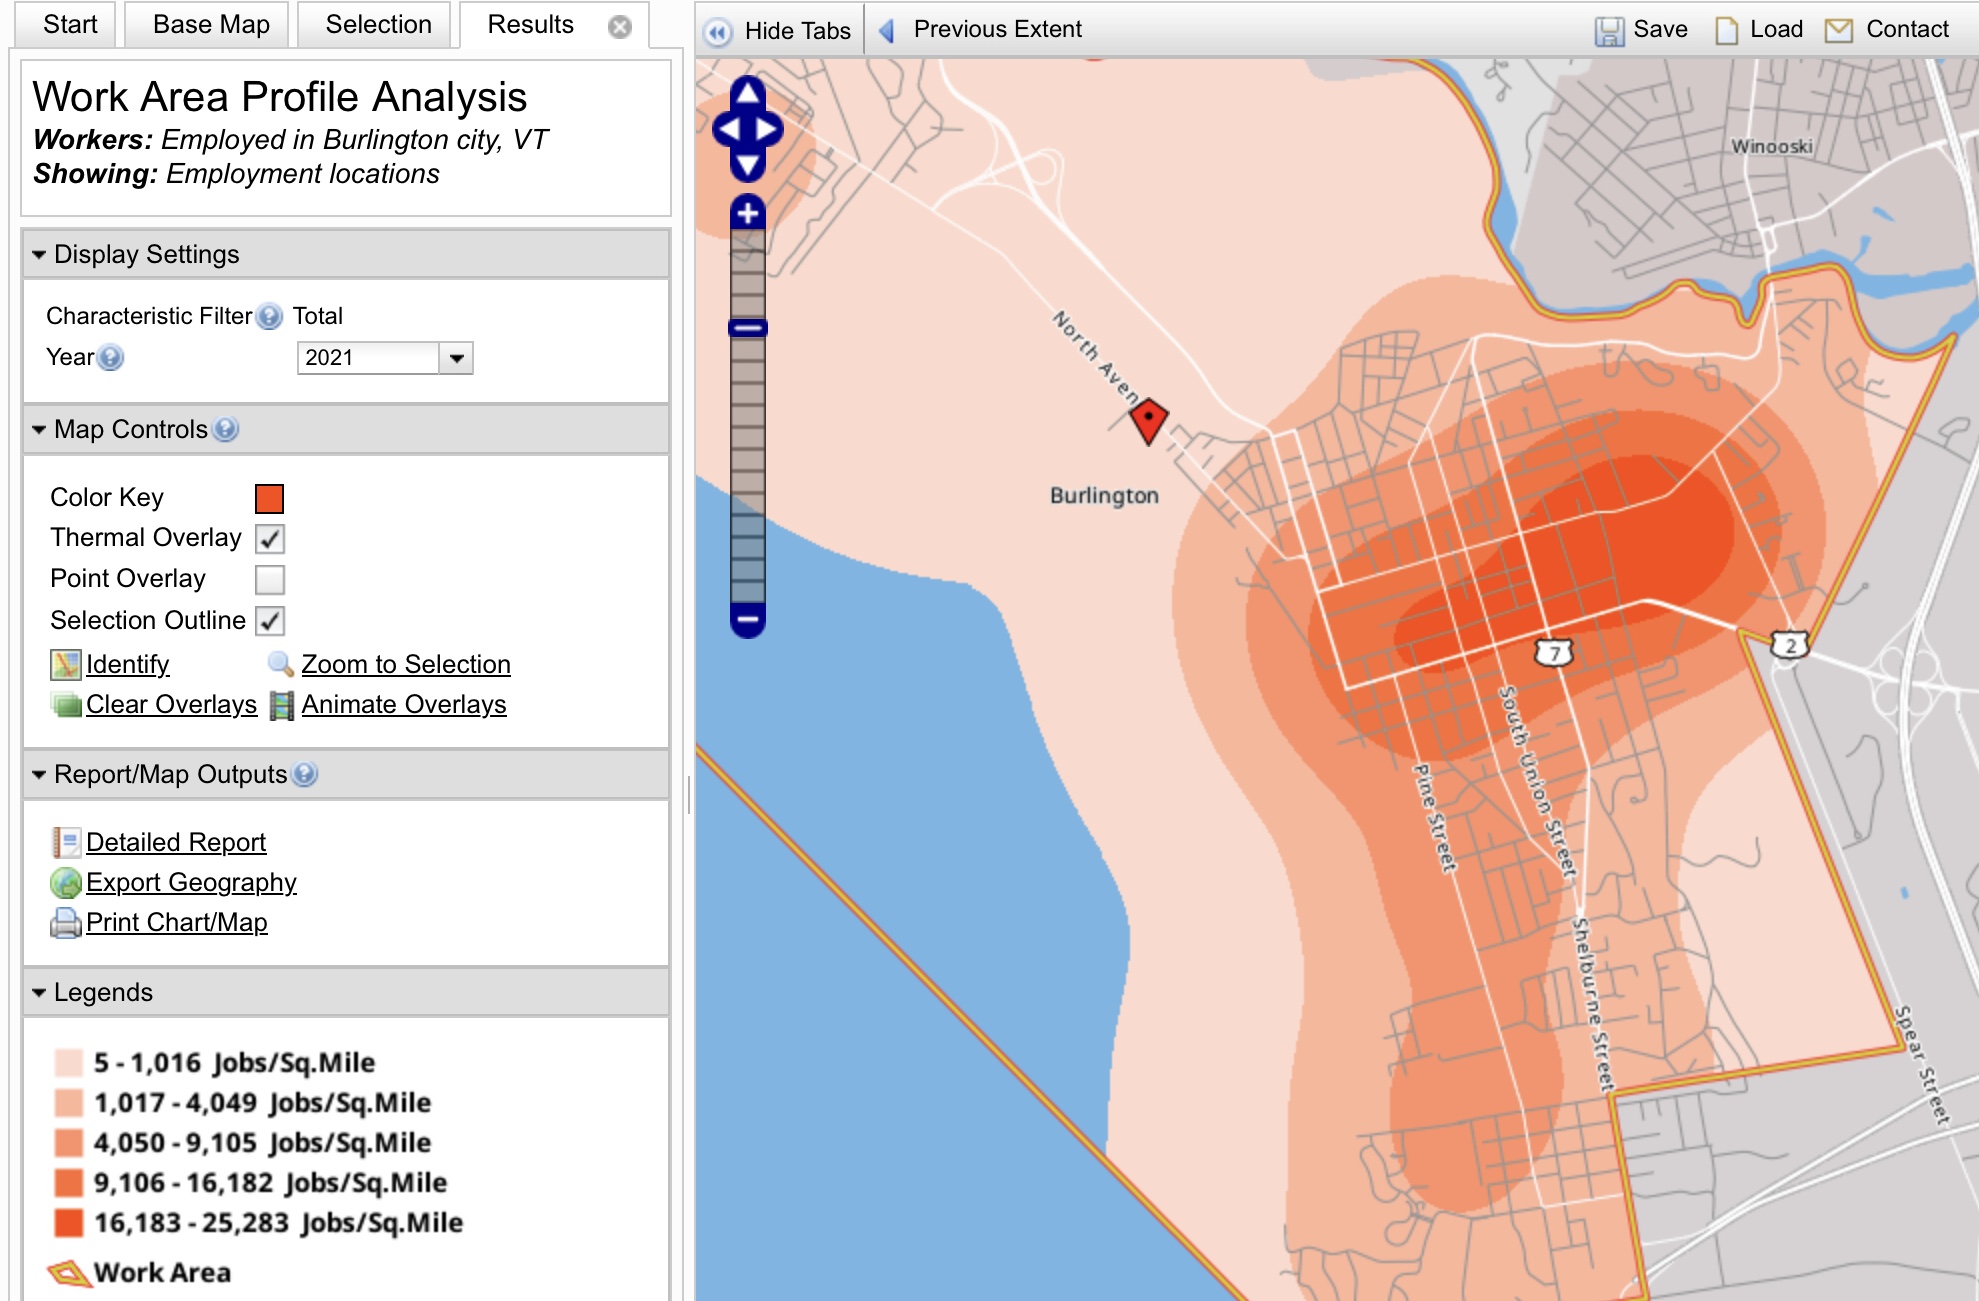Click the Zoom to Selection link
Screen dimensions: 1979x1301
405,664
